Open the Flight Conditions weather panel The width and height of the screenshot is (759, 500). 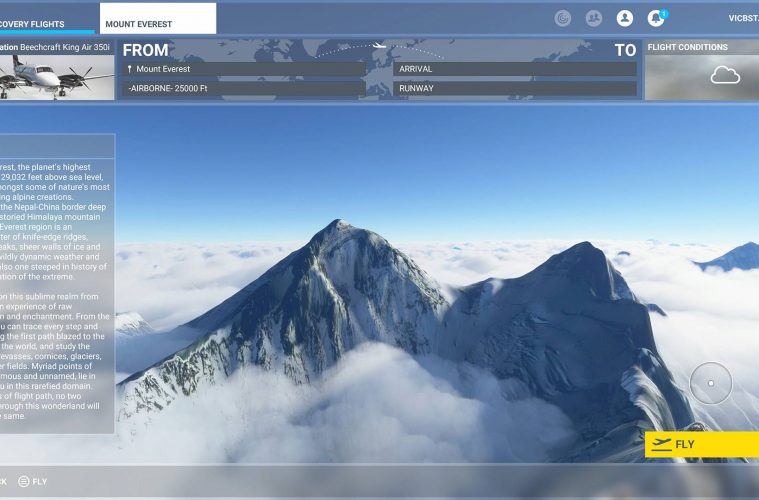coord(702,70)
